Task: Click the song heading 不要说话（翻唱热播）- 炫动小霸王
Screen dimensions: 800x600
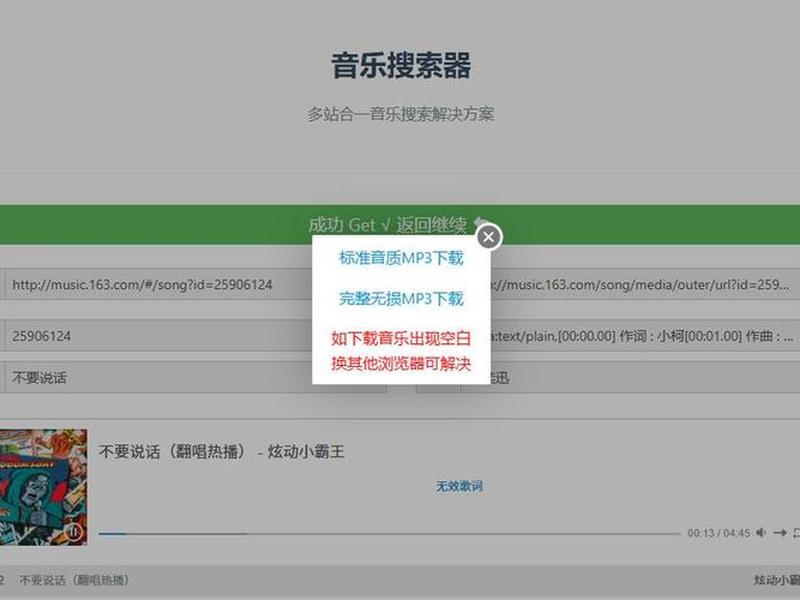Action: pos(222,452)
